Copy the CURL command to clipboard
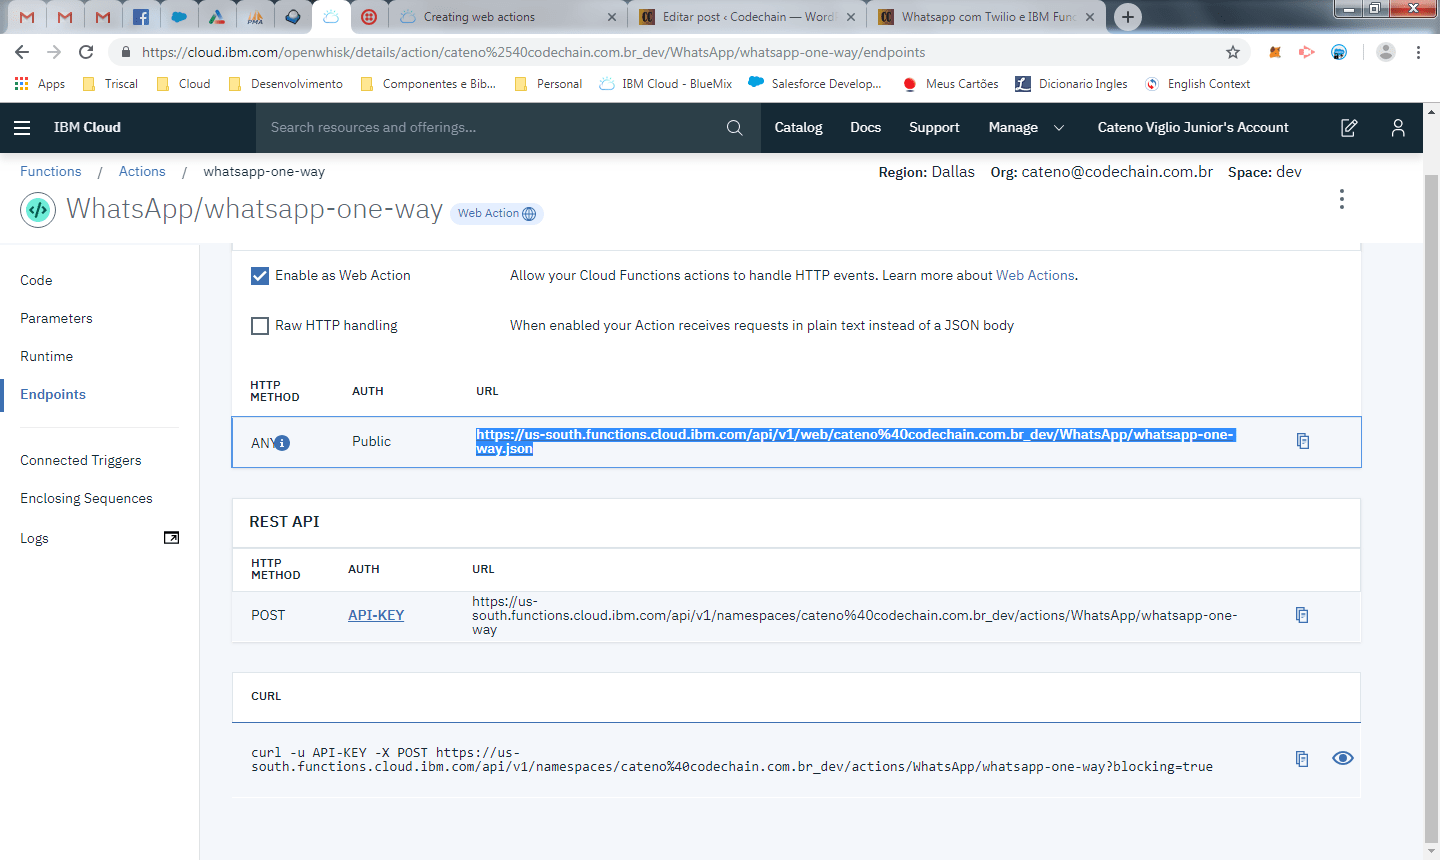Screen dimensions: 1440x860 point(1302,759)
